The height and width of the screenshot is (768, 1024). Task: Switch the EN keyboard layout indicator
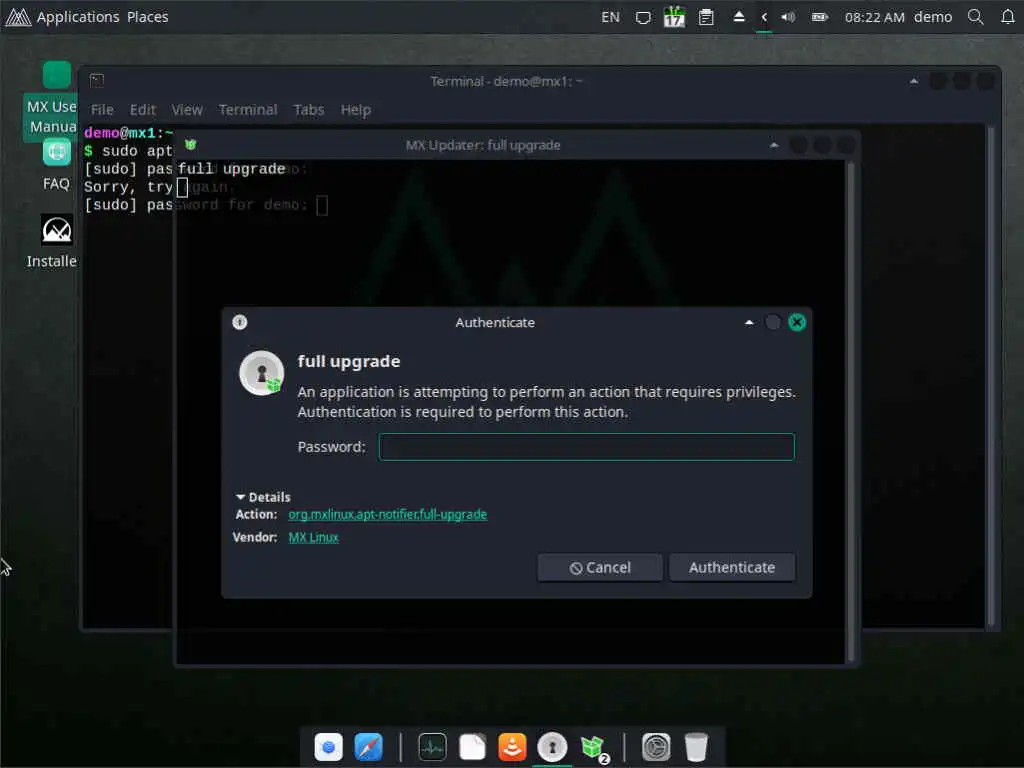click(x=610, y=17)
